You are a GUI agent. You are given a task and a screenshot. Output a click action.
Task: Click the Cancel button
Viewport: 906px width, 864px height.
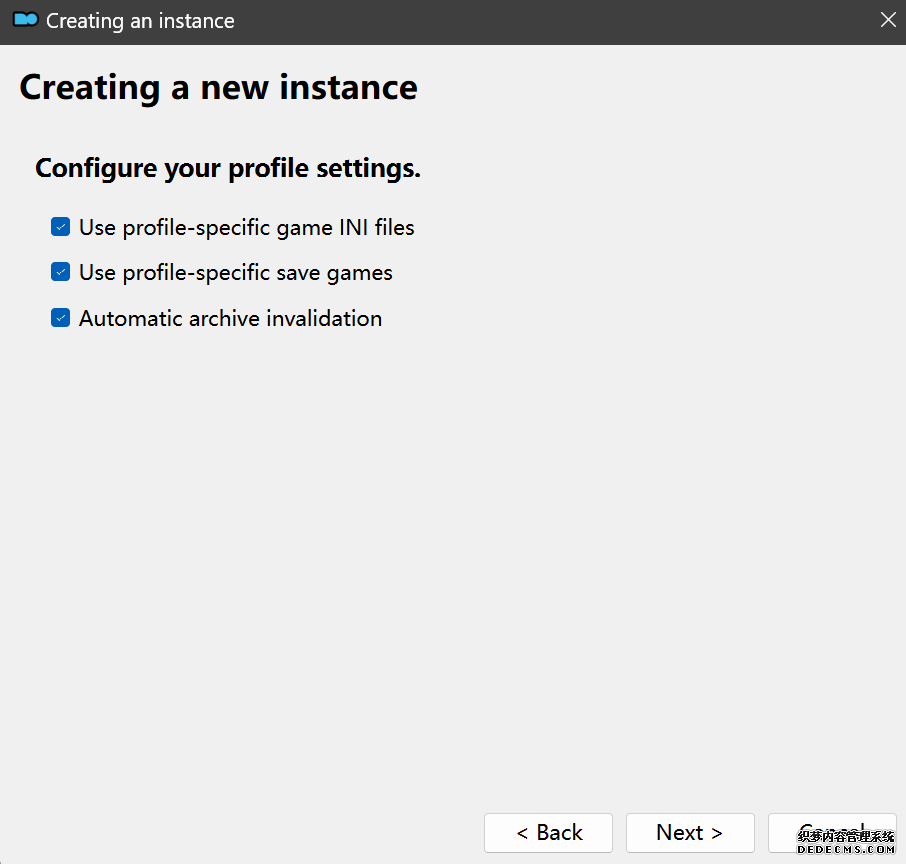pyautogui.click(x=831, y=832)
